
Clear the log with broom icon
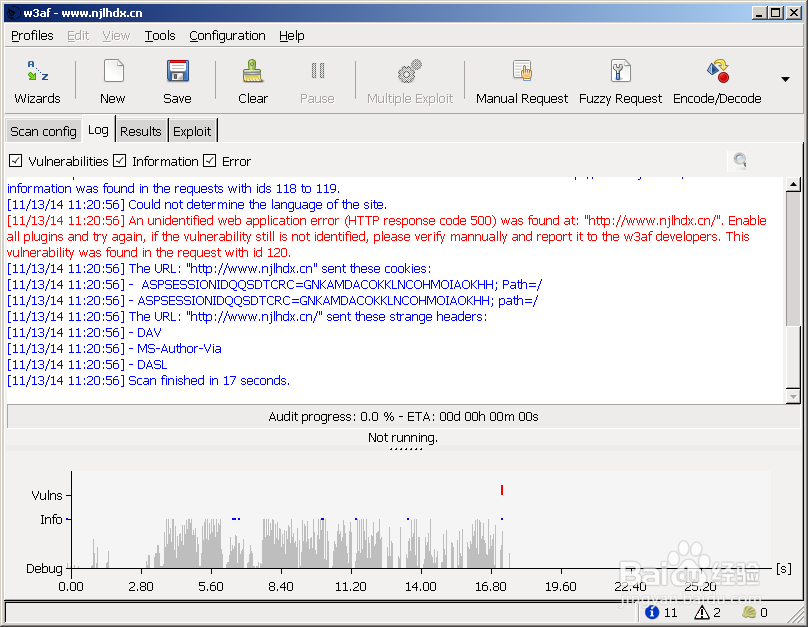(x=253, y=71)
